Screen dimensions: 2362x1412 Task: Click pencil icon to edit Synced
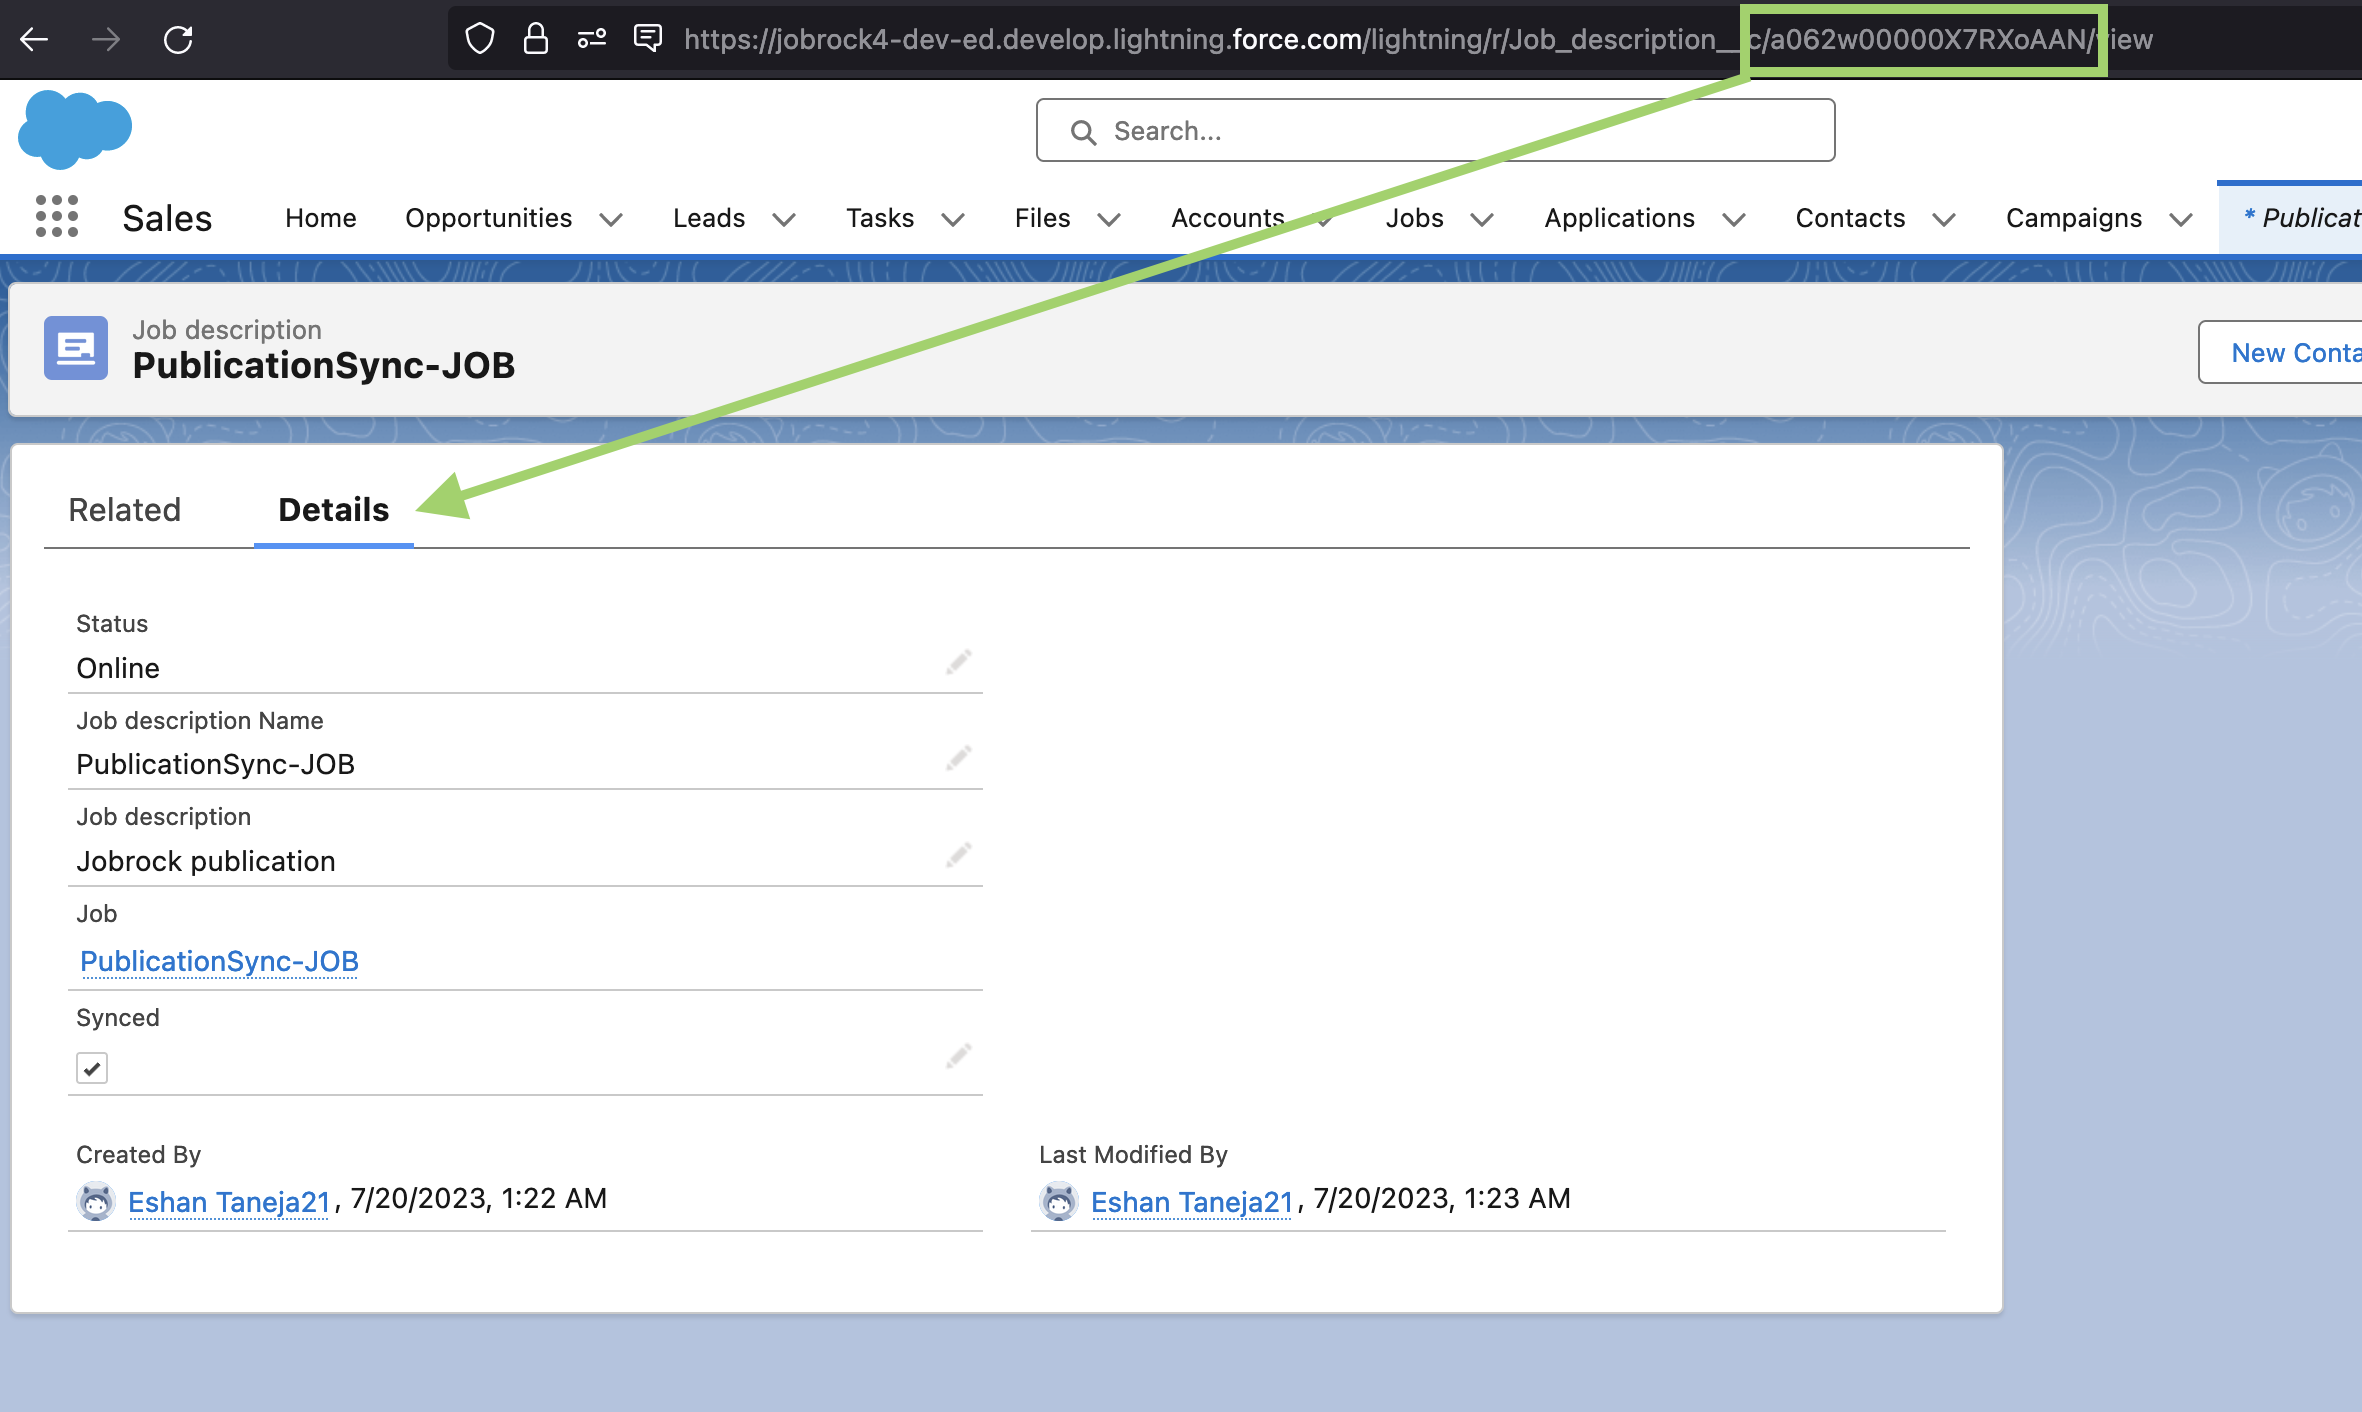(x=958, y=1056)
